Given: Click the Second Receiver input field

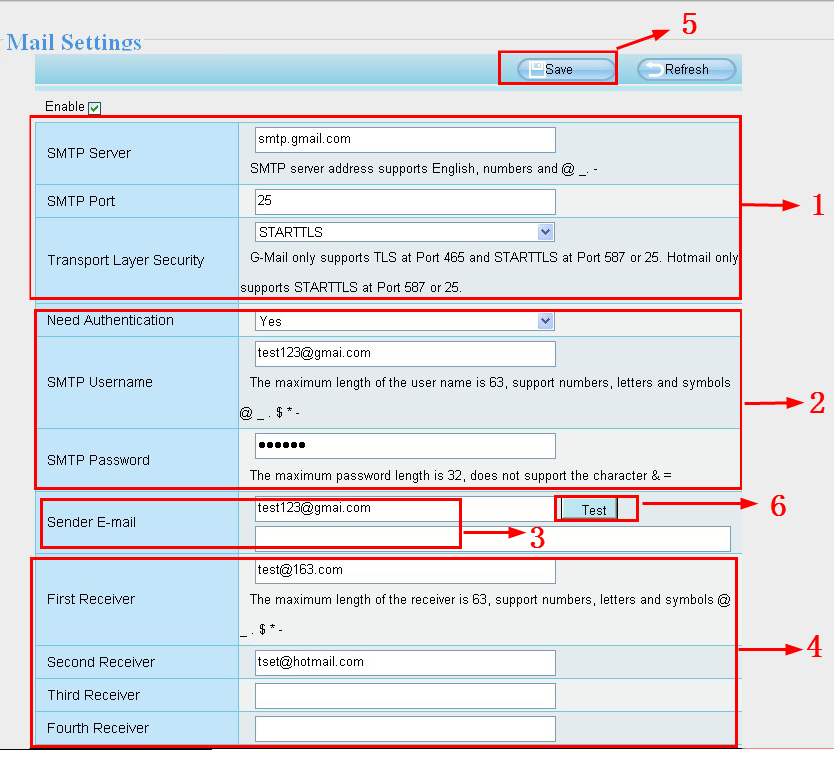Looking at the screenshot, I should click(x=405, y=663).
